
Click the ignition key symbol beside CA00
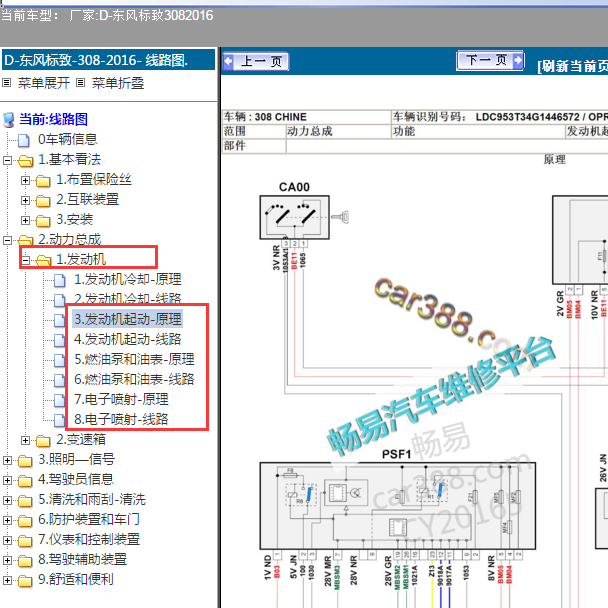(340, 217)
